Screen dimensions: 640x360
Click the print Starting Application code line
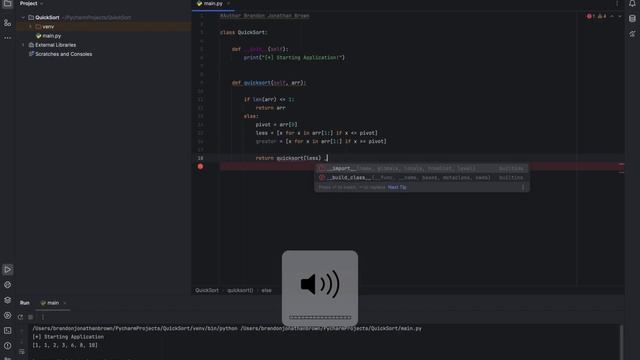point(294,58)
